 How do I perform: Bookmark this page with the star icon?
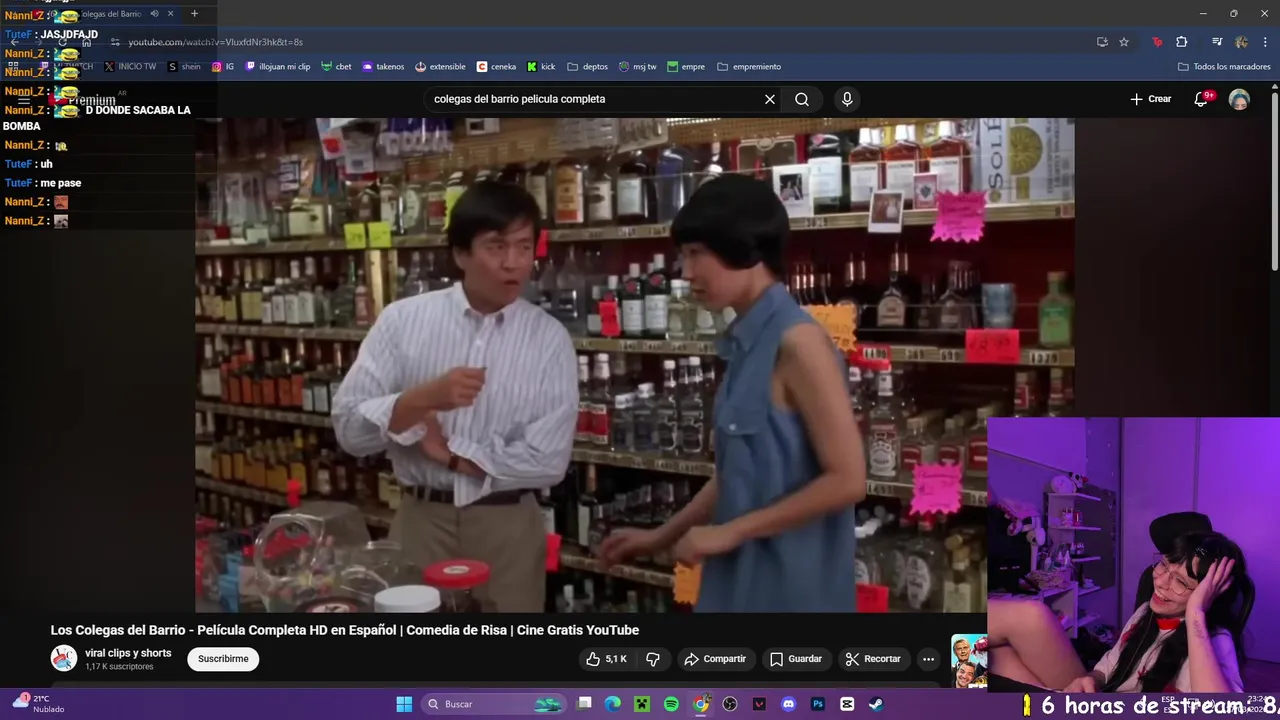(1124, 42)
